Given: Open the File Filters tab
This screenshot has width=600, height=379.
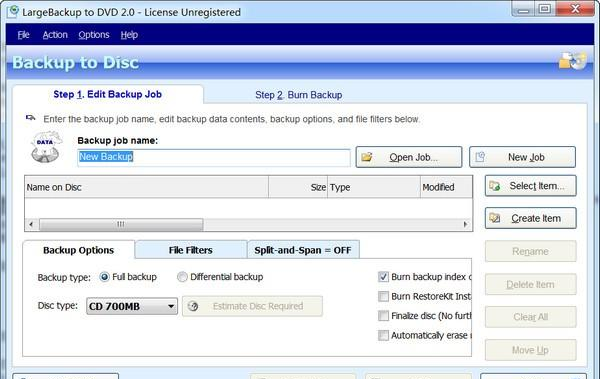Looking at the screenshot, I should [x=191, y=250].
